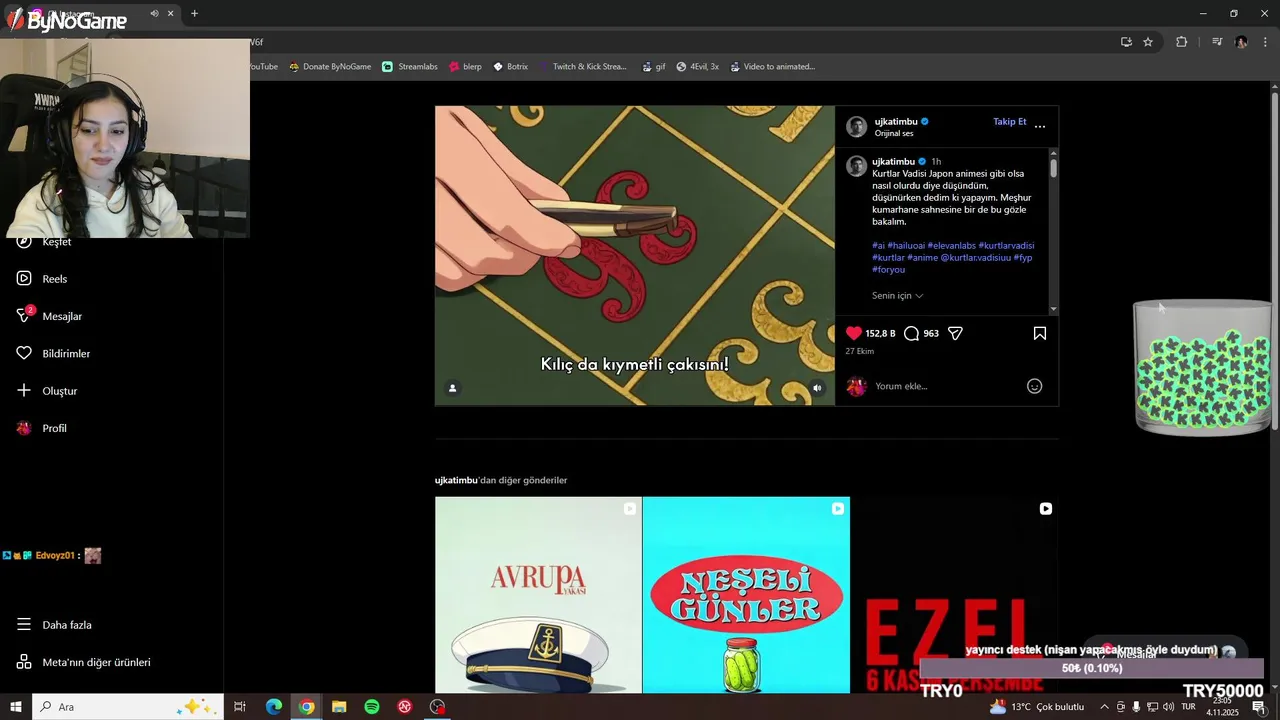Screen dimensions: 1280x720
Task: Open Twitch & Kick Strea... bookmark
Action: pyautogui.click(x=582, y=67)
